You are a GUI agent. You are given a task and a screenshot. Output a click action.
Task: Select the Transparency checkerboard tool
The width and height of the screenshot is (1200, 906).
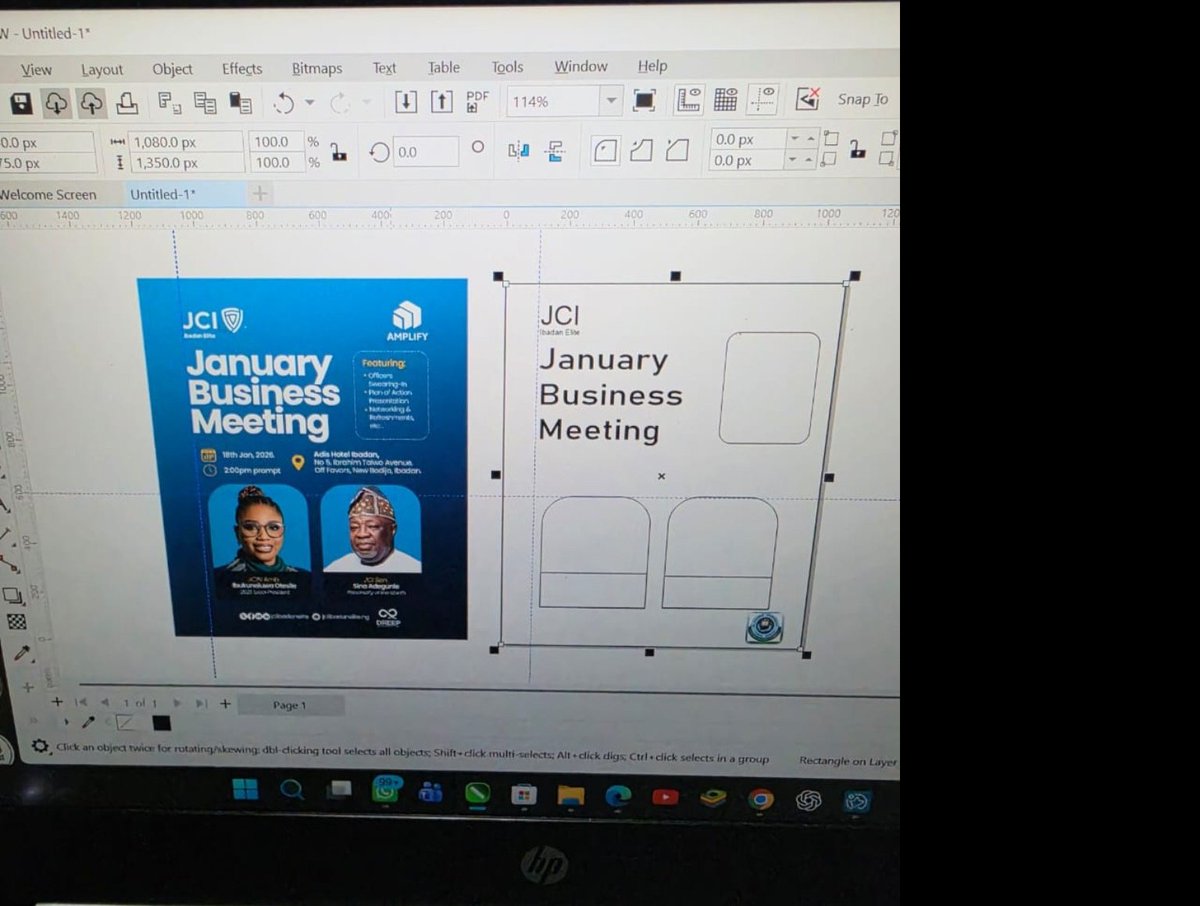(x=16, y=622)
